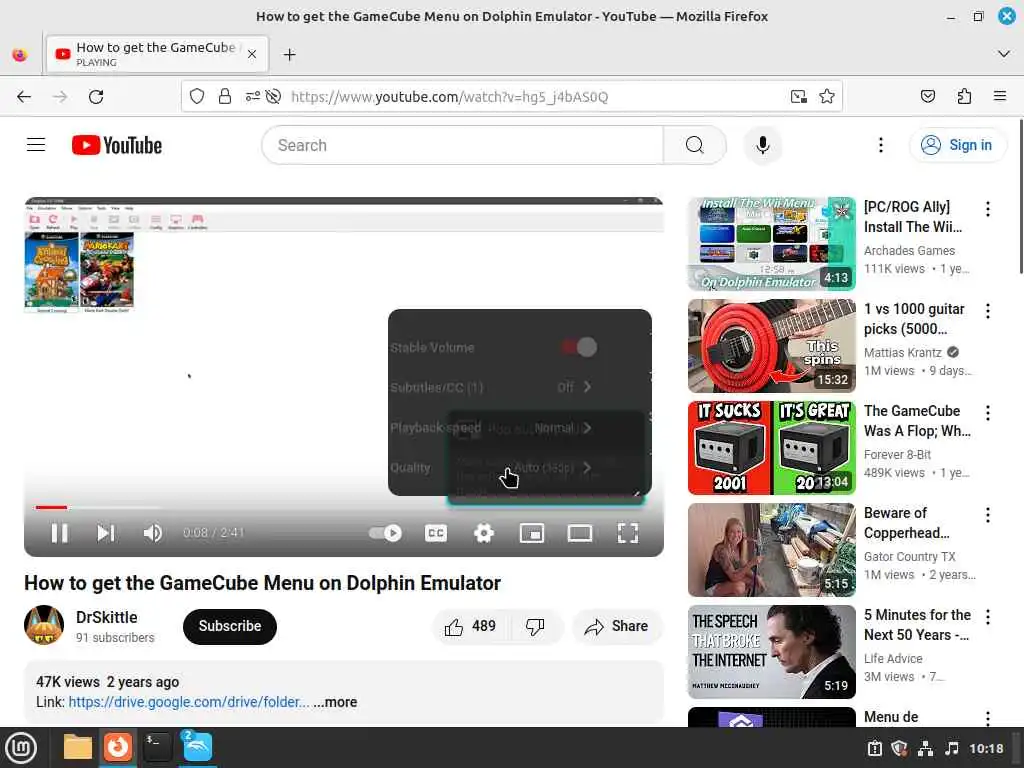Open GameCube Was A Flop thumbnail
The width and height of the screenshot is (1024, 768).
[x=771, y=447]
